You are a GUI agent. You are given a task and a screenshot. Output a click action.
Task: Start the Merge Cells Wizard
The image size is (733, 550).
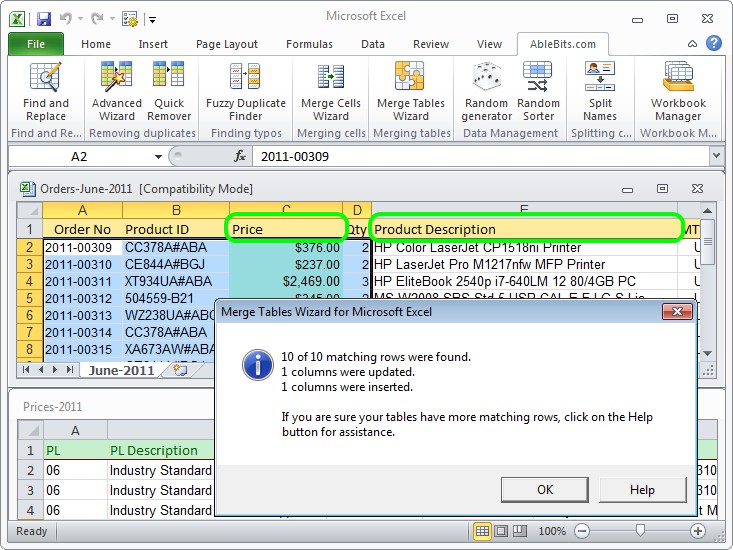pos(331,92)
